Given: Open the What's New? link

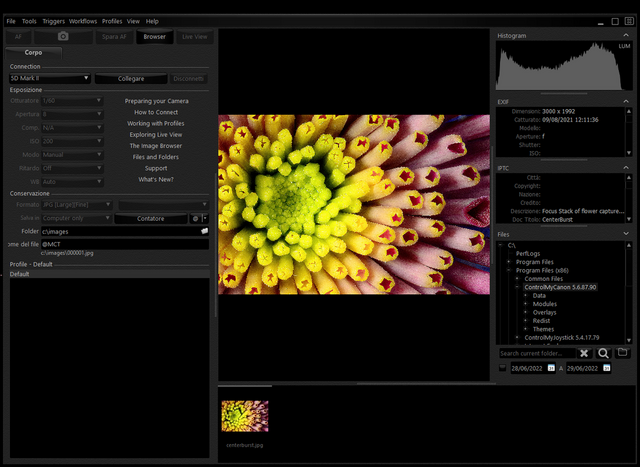Looking at the screenshot, I should (156, 180).
